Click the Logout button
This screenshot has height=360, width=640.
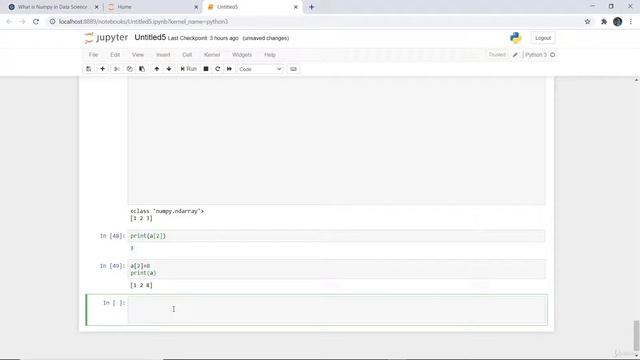click(x=543, y=38)
